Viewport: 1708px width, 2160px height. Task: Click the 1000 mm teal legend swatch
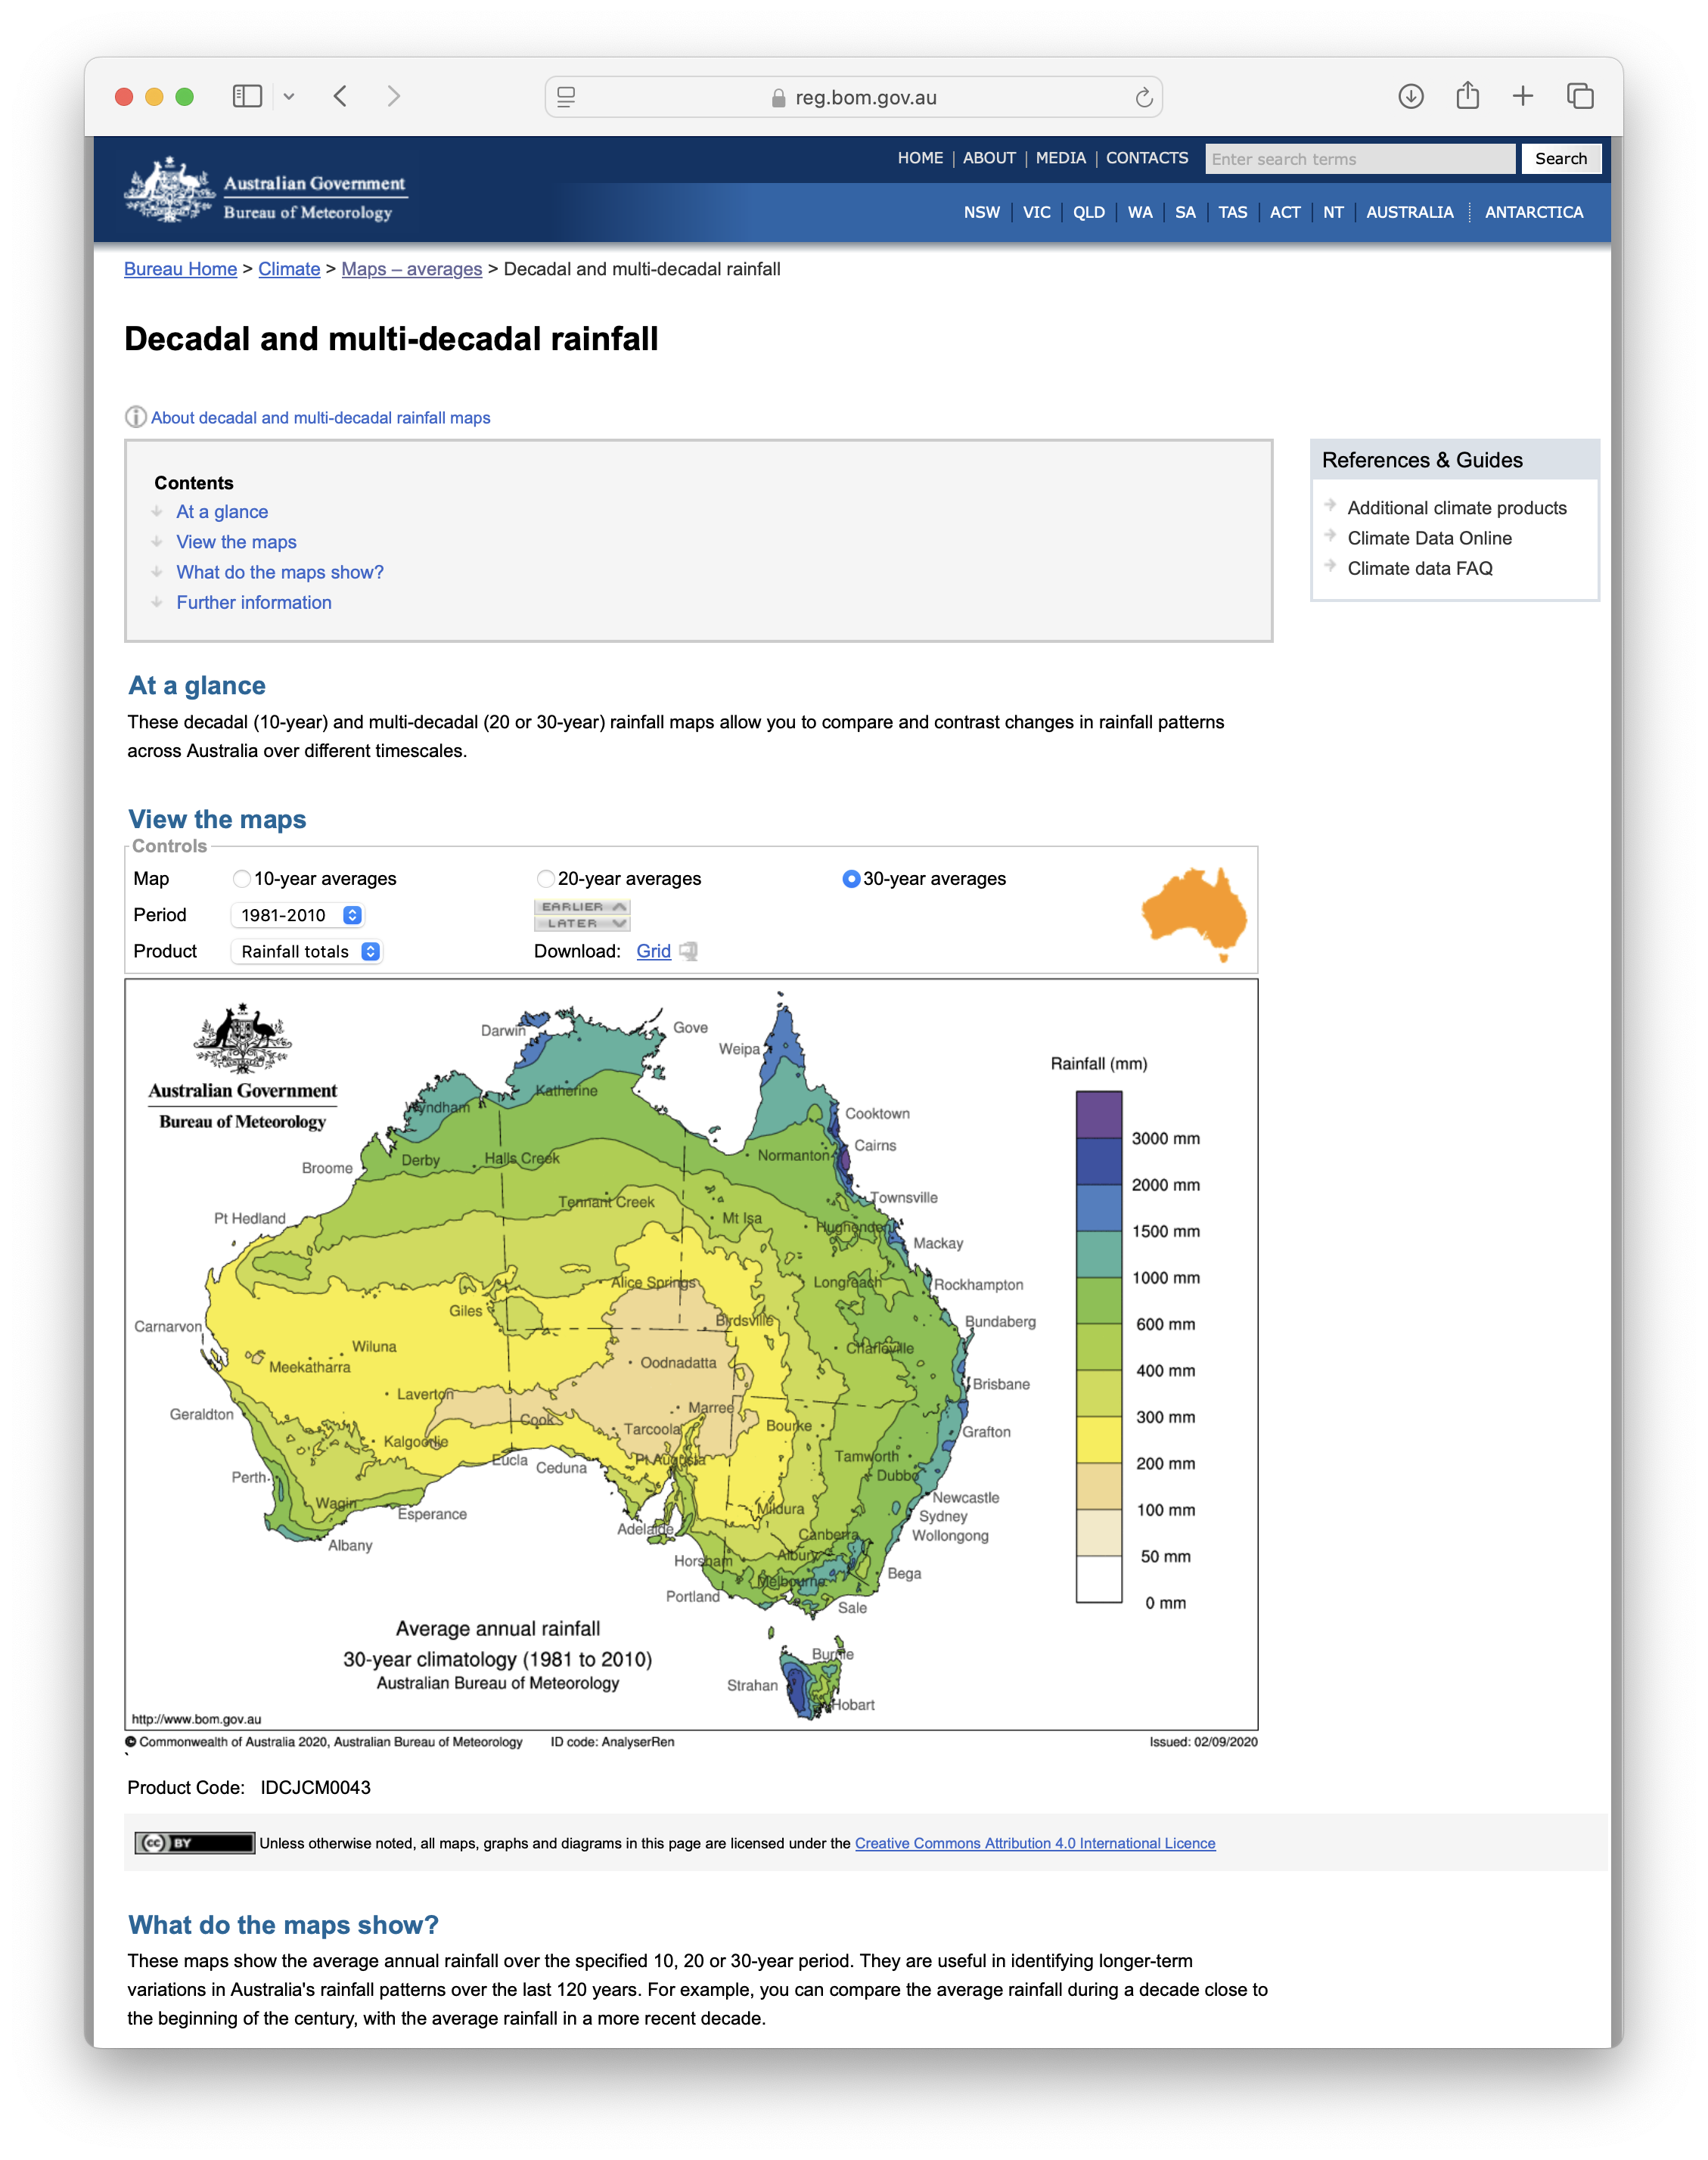(x=1099, y=1254)
